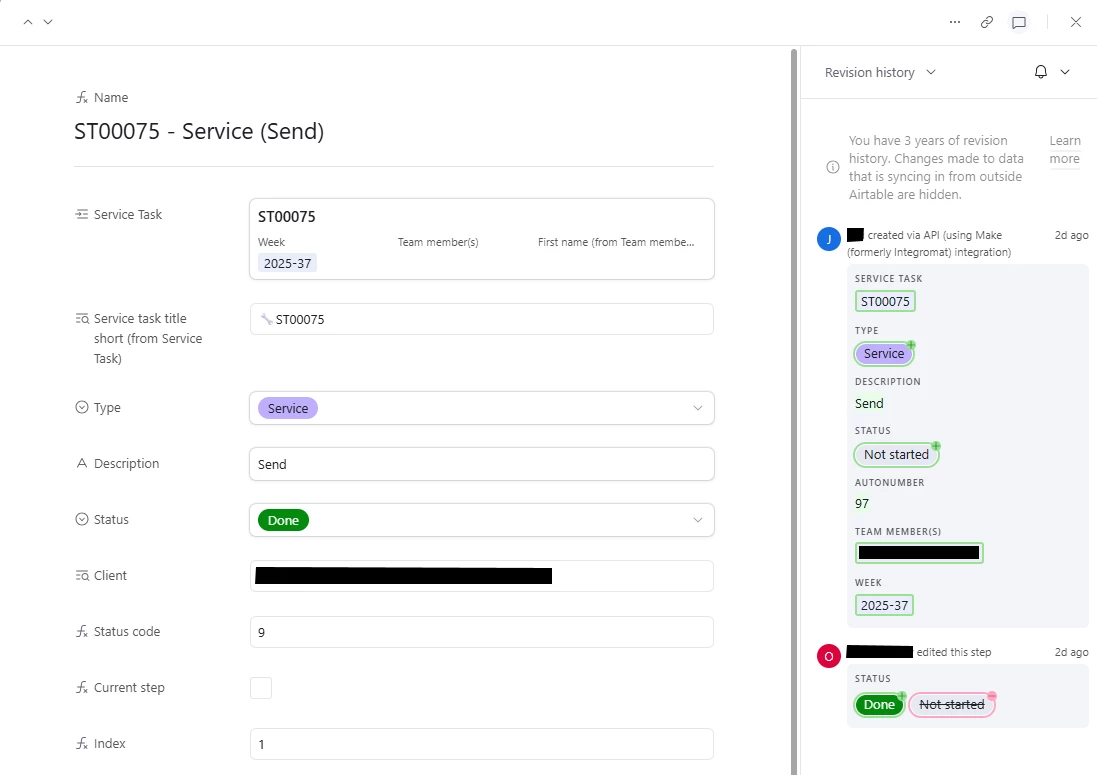Click the single-select icon beside Type

pyautogui.click(x=82, y=407)
